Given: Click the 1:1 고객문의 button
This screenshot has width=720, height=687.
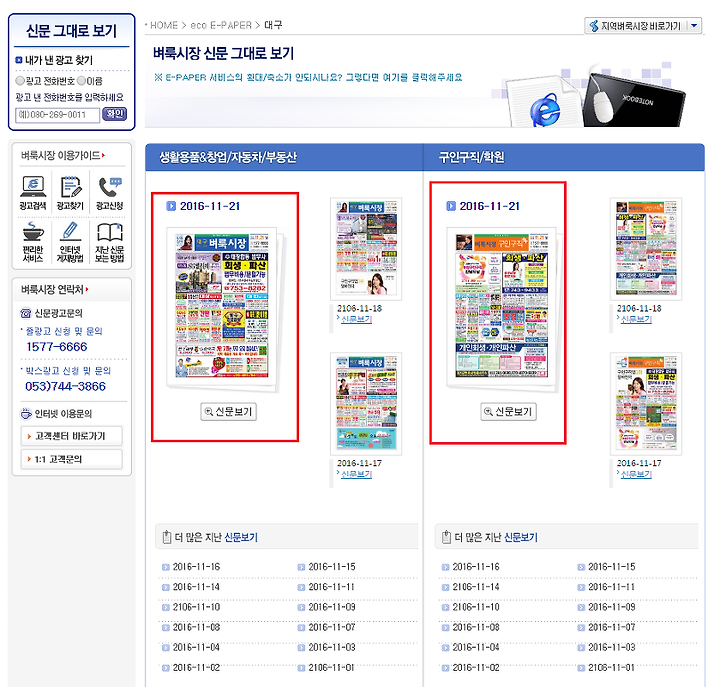Looking at the screenshot, I should (x=72, y=459).
